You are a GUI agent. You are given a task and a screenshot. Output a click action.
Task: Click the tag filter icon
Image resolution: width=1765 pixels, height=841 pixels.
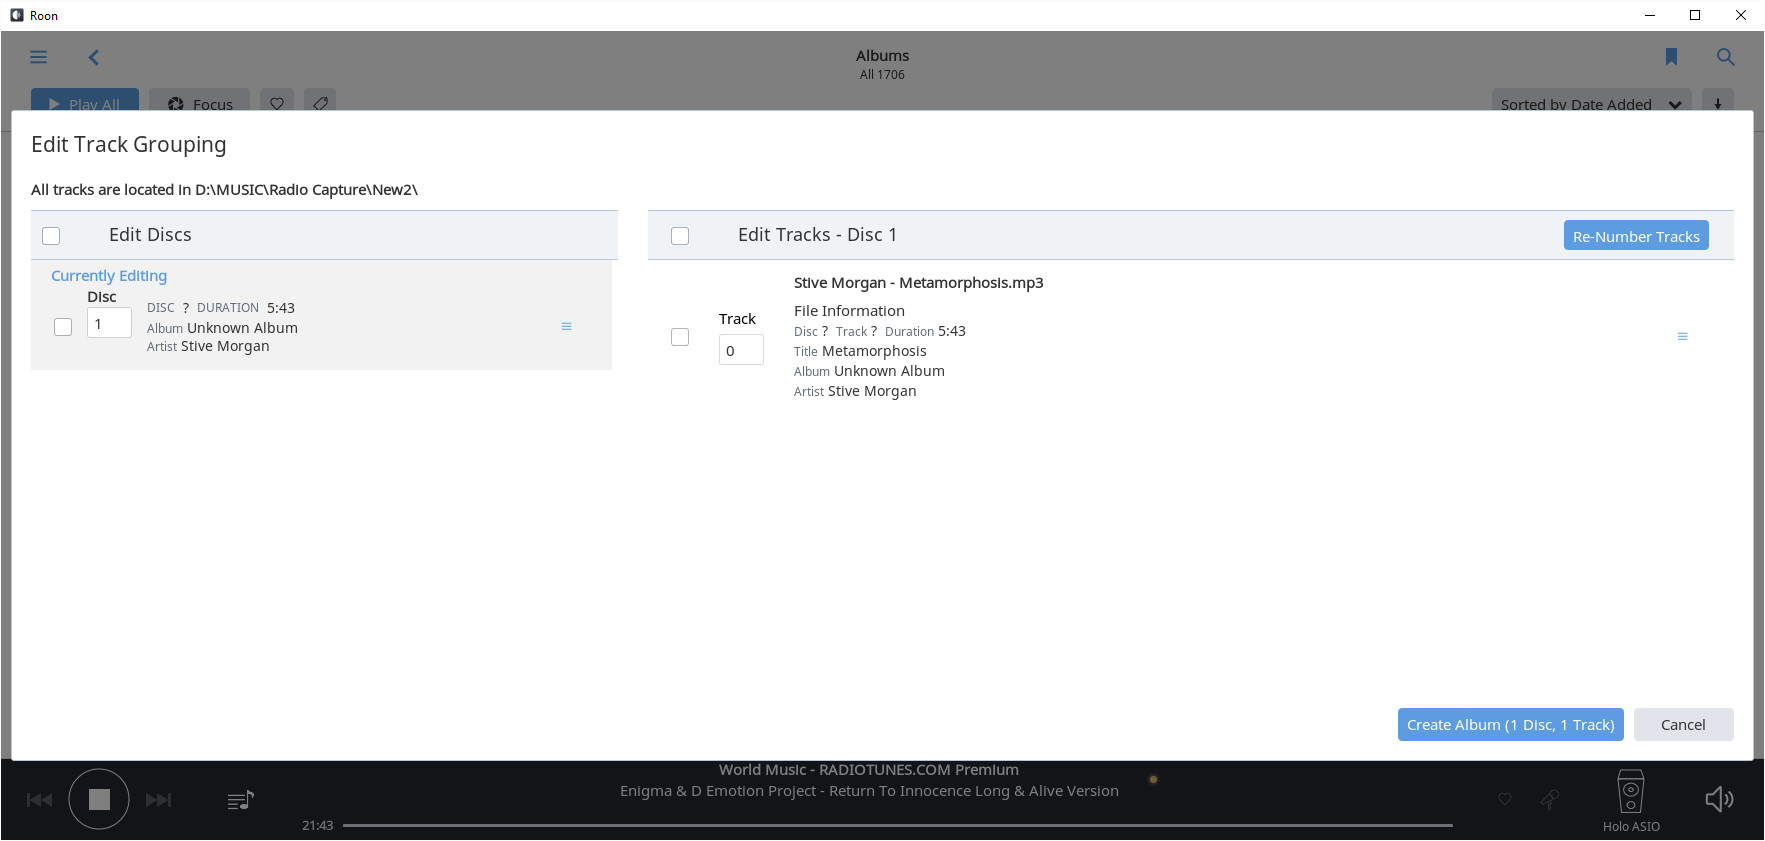point(320,103)
